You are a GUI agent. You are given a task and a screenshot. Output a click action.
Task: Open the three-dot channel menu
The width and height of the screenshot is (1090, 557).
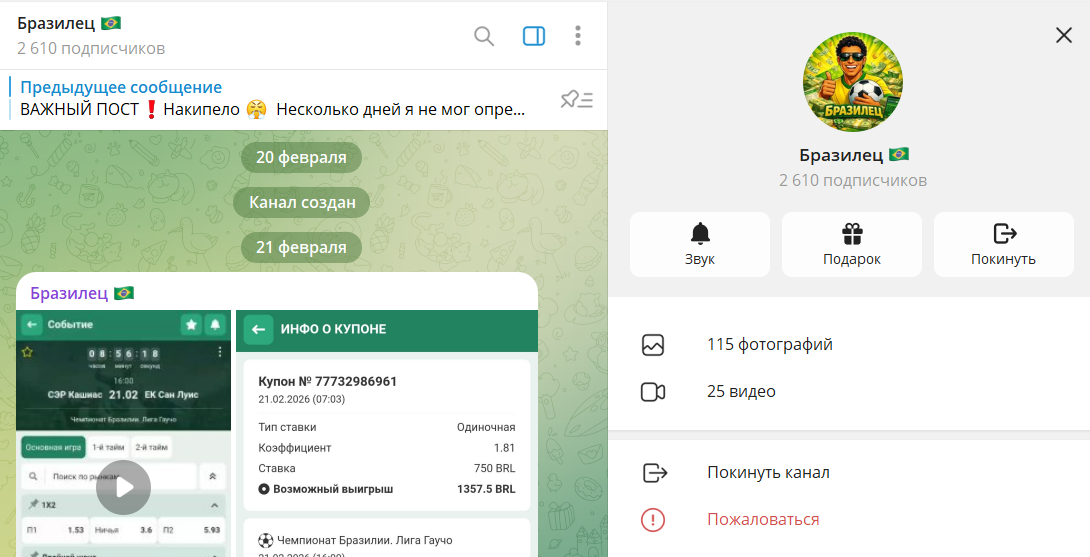pyautogui.click(x=578, y=36)
